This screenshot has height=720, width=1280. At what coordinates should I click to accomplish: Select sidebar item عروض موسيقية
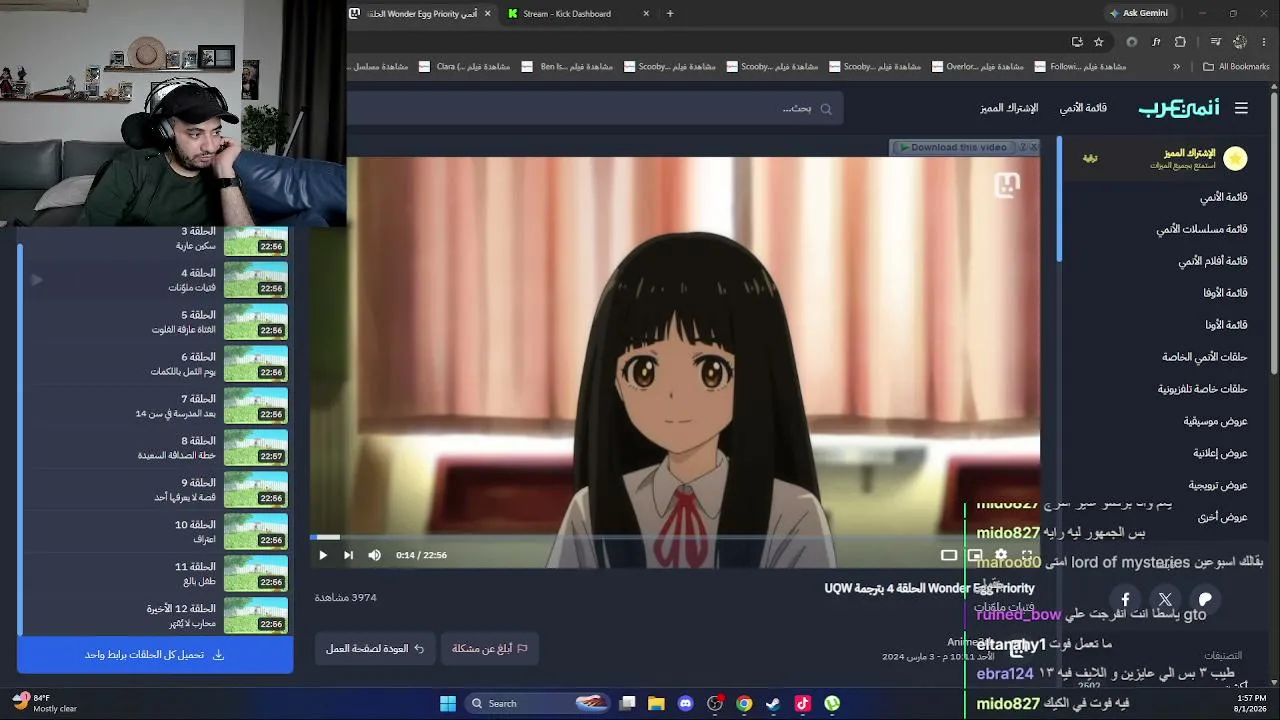pos(1216,421)
